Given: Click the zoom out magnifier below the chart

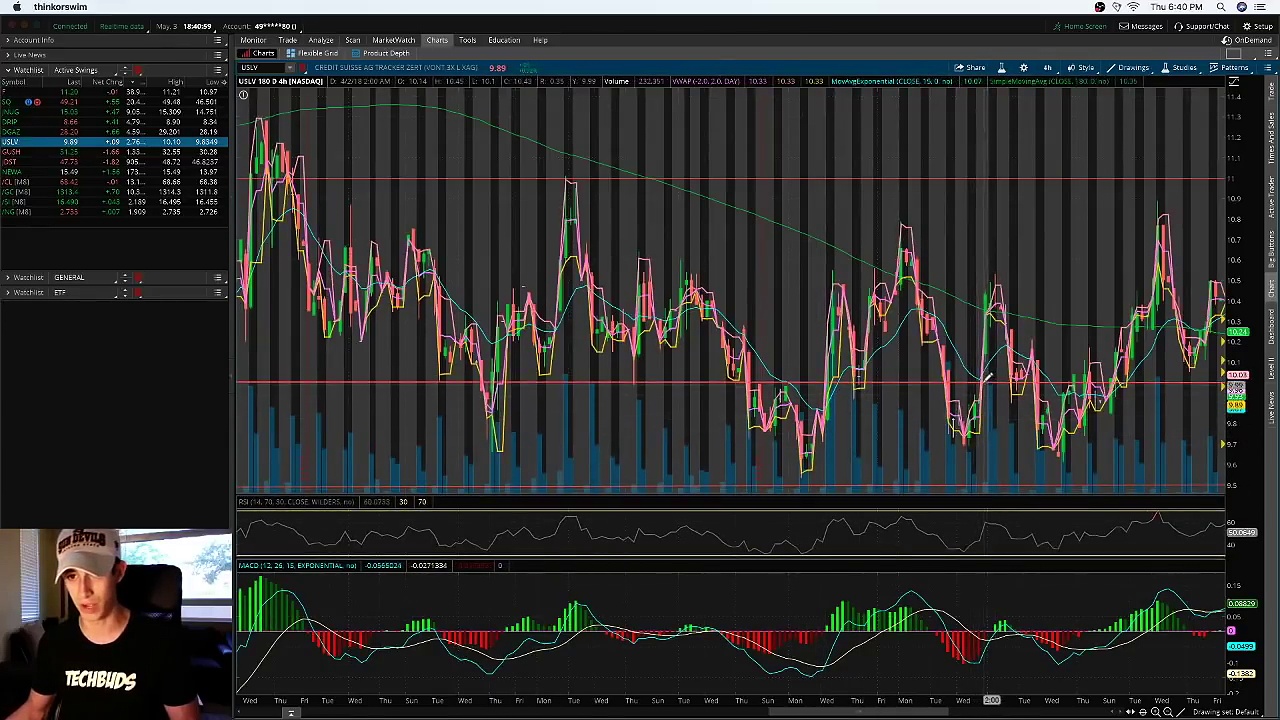Looking at the screenshot, I should click(1167, 712).
